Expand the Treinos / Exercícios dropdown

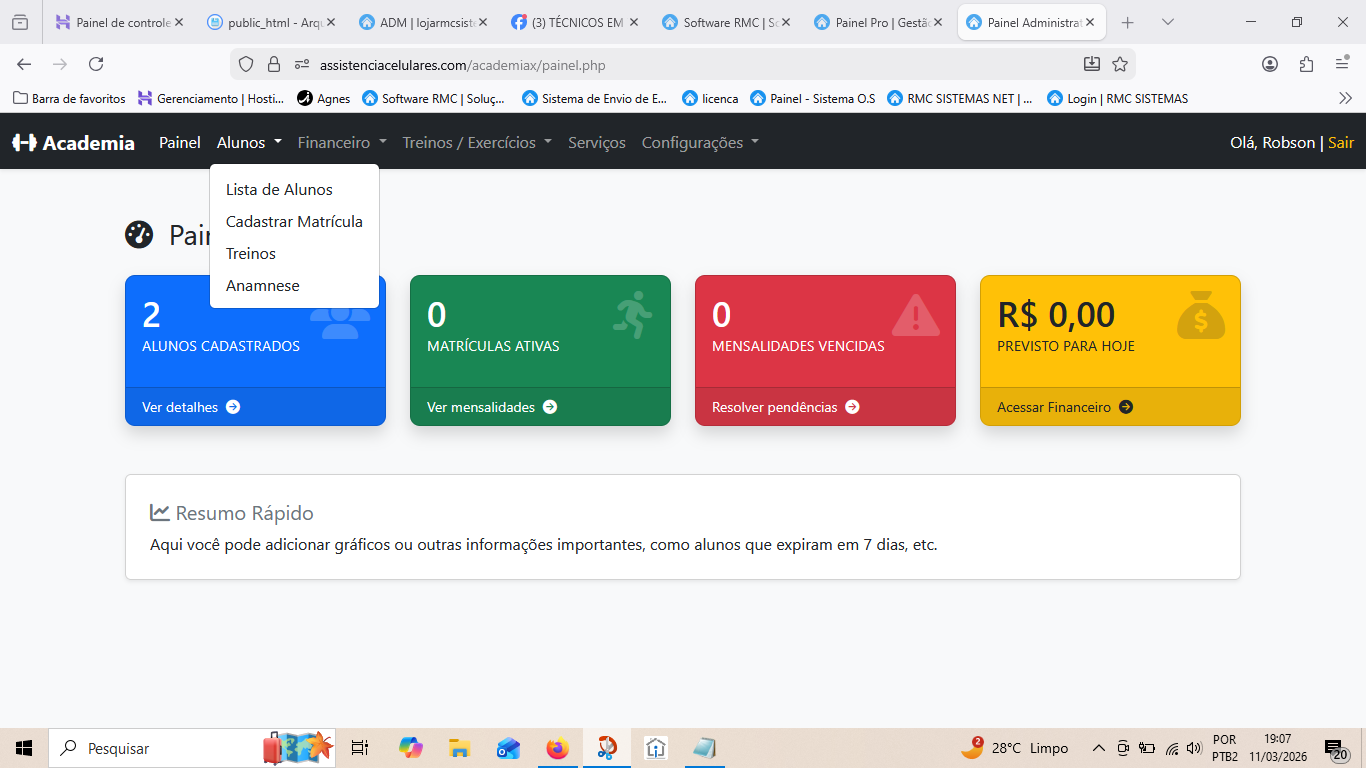point(469,142)
